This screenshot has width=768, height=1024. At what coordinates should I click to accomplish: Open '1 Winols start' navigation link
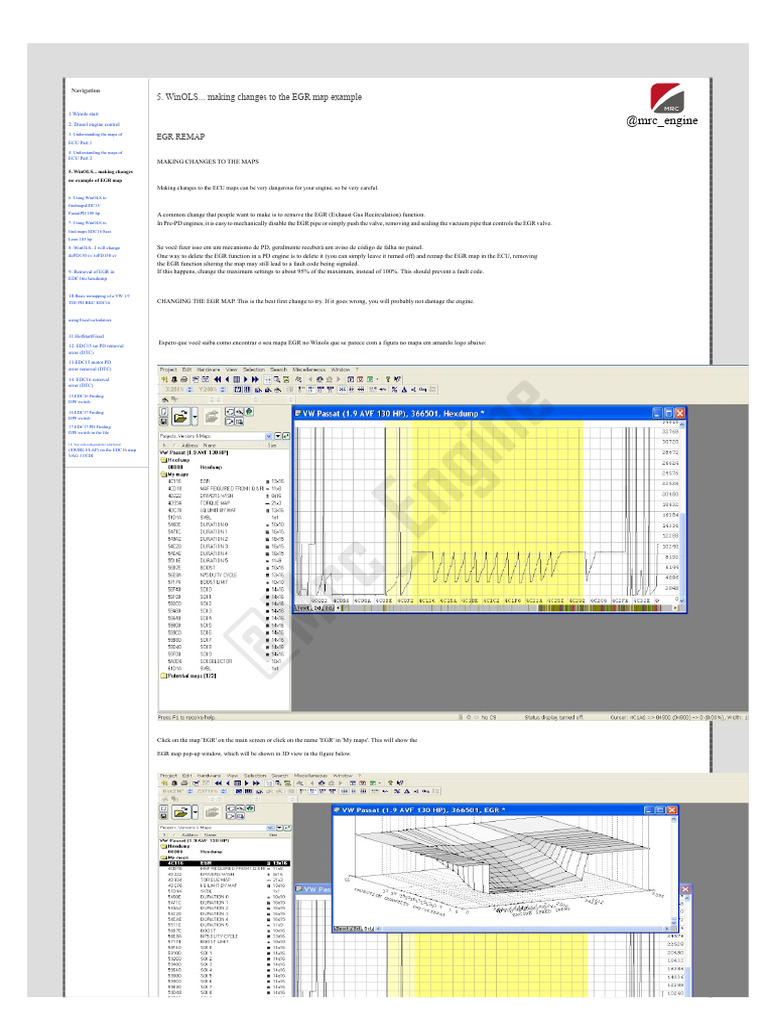[x=85, y=114]
